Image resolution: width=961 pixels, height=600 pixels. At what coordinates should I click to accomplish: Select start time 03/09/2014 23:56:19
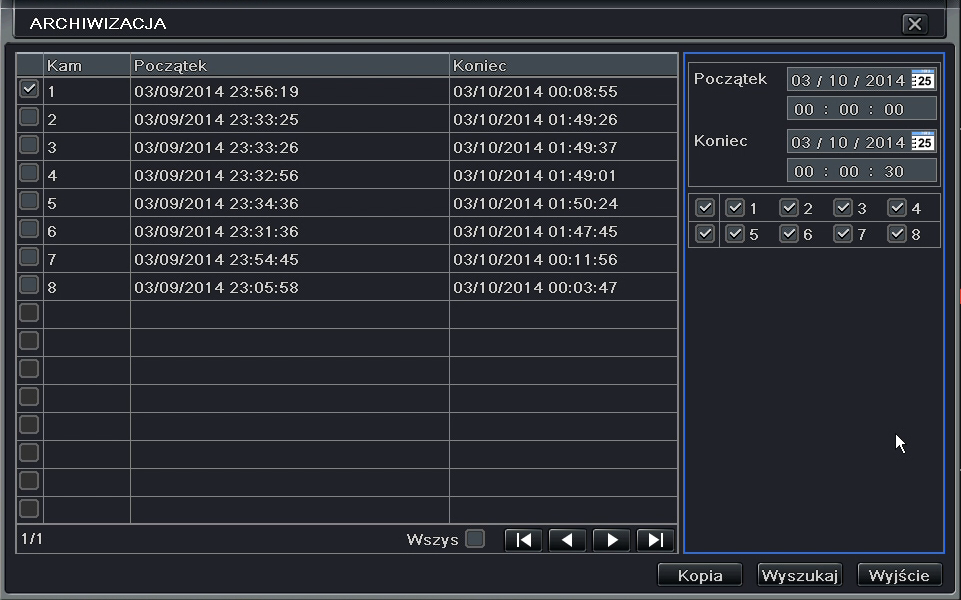[x=216, y=91]
